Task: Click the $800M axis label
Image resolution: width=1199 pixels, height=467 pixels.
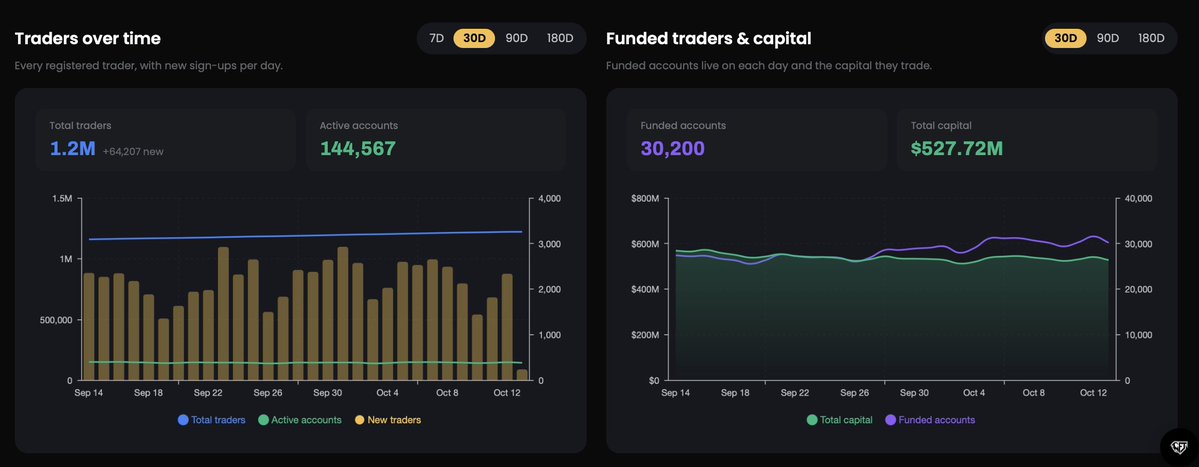Action: [x=646, y=199]
